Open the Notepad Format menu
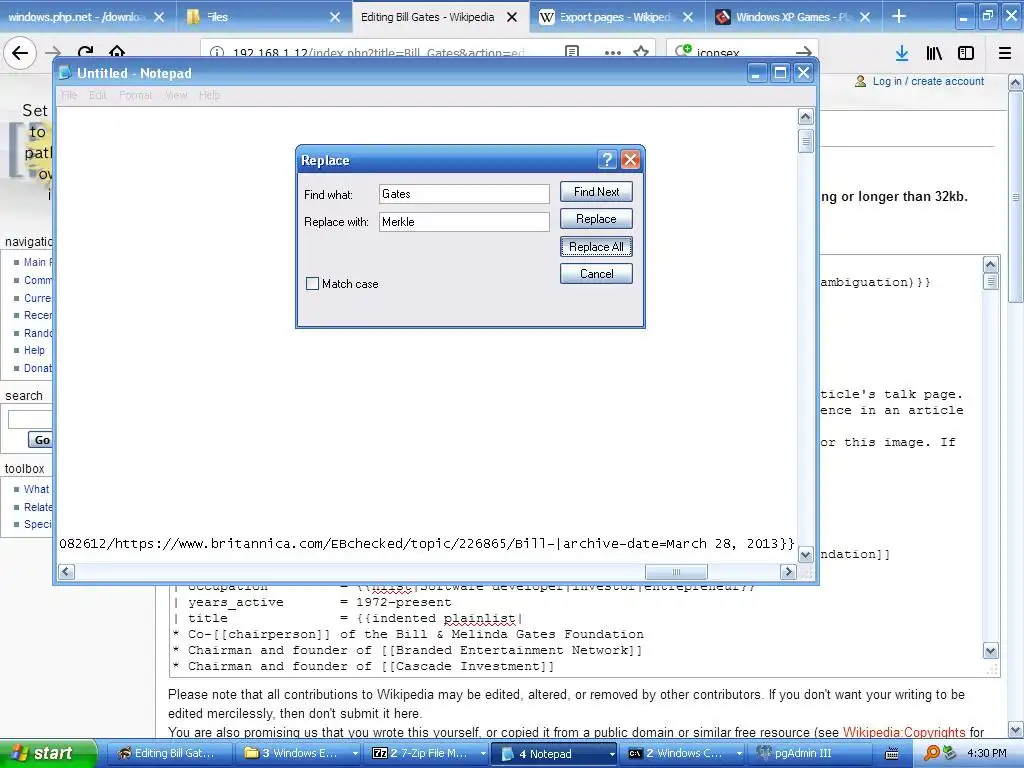This screenshot has height=768, width=1024. pos(135,95)
